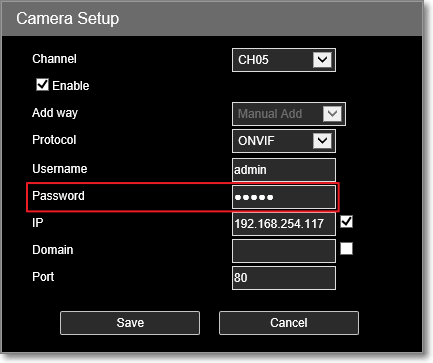Check the checkbox beside the Domain field
Image resolution: width=433 pixels, height=363 pixels.
(x=346, y=249)
